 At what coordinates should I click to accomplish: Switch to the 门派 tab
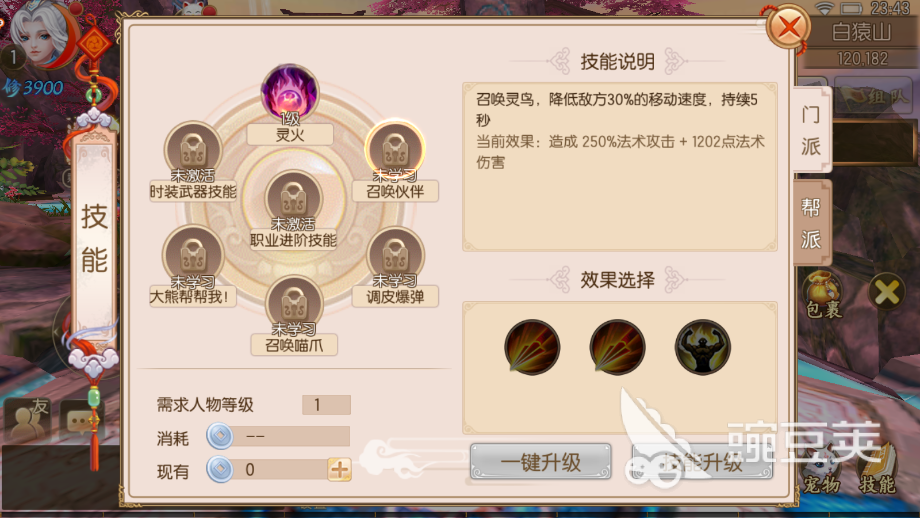(811, 130)
